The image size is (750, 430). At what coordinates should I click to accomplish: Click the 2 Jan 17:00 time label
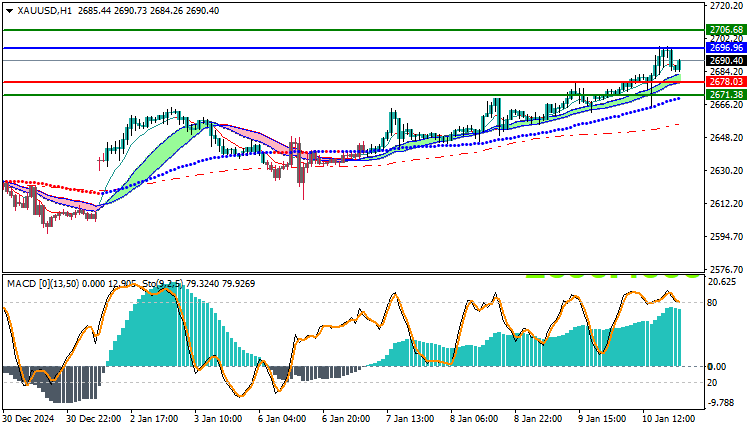[154, 419]
